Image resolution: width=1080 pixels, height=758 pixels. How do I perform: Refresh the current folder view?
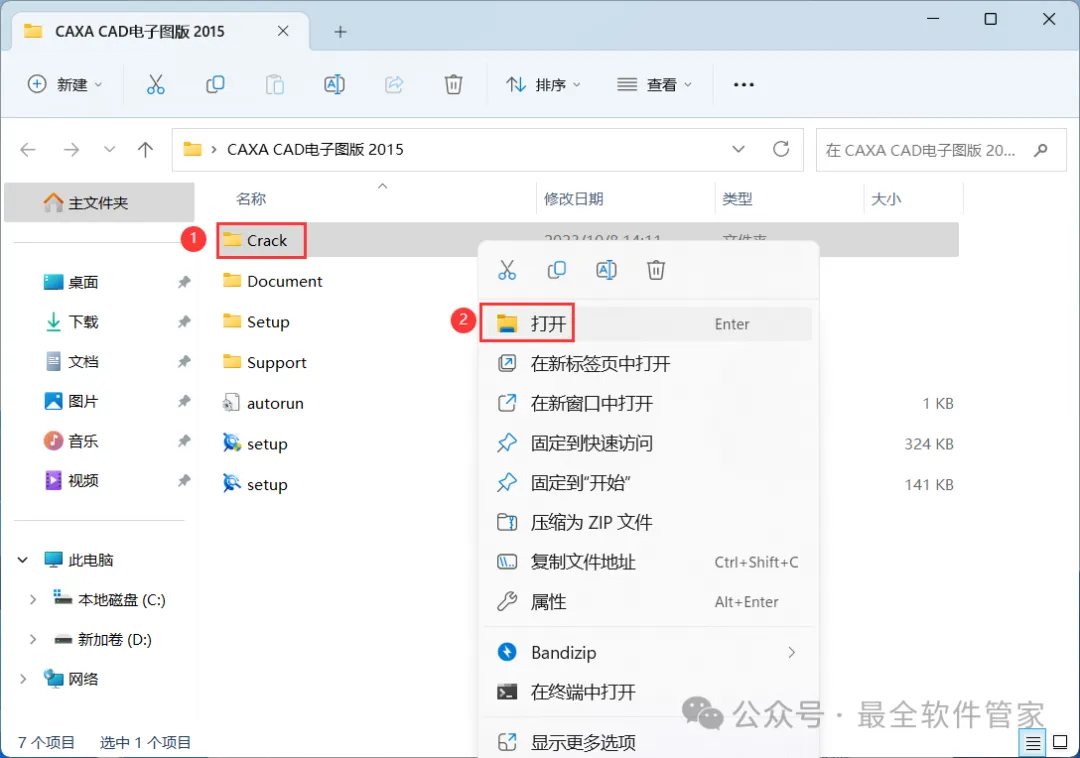(780, 149)
